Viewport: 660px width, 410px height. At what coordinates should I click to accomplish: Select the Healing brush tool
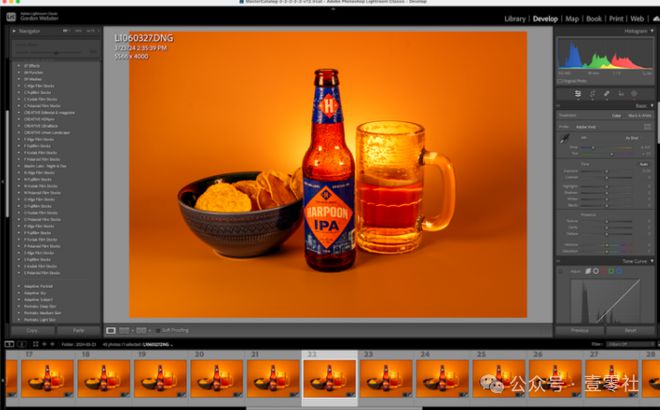point(607,94)
